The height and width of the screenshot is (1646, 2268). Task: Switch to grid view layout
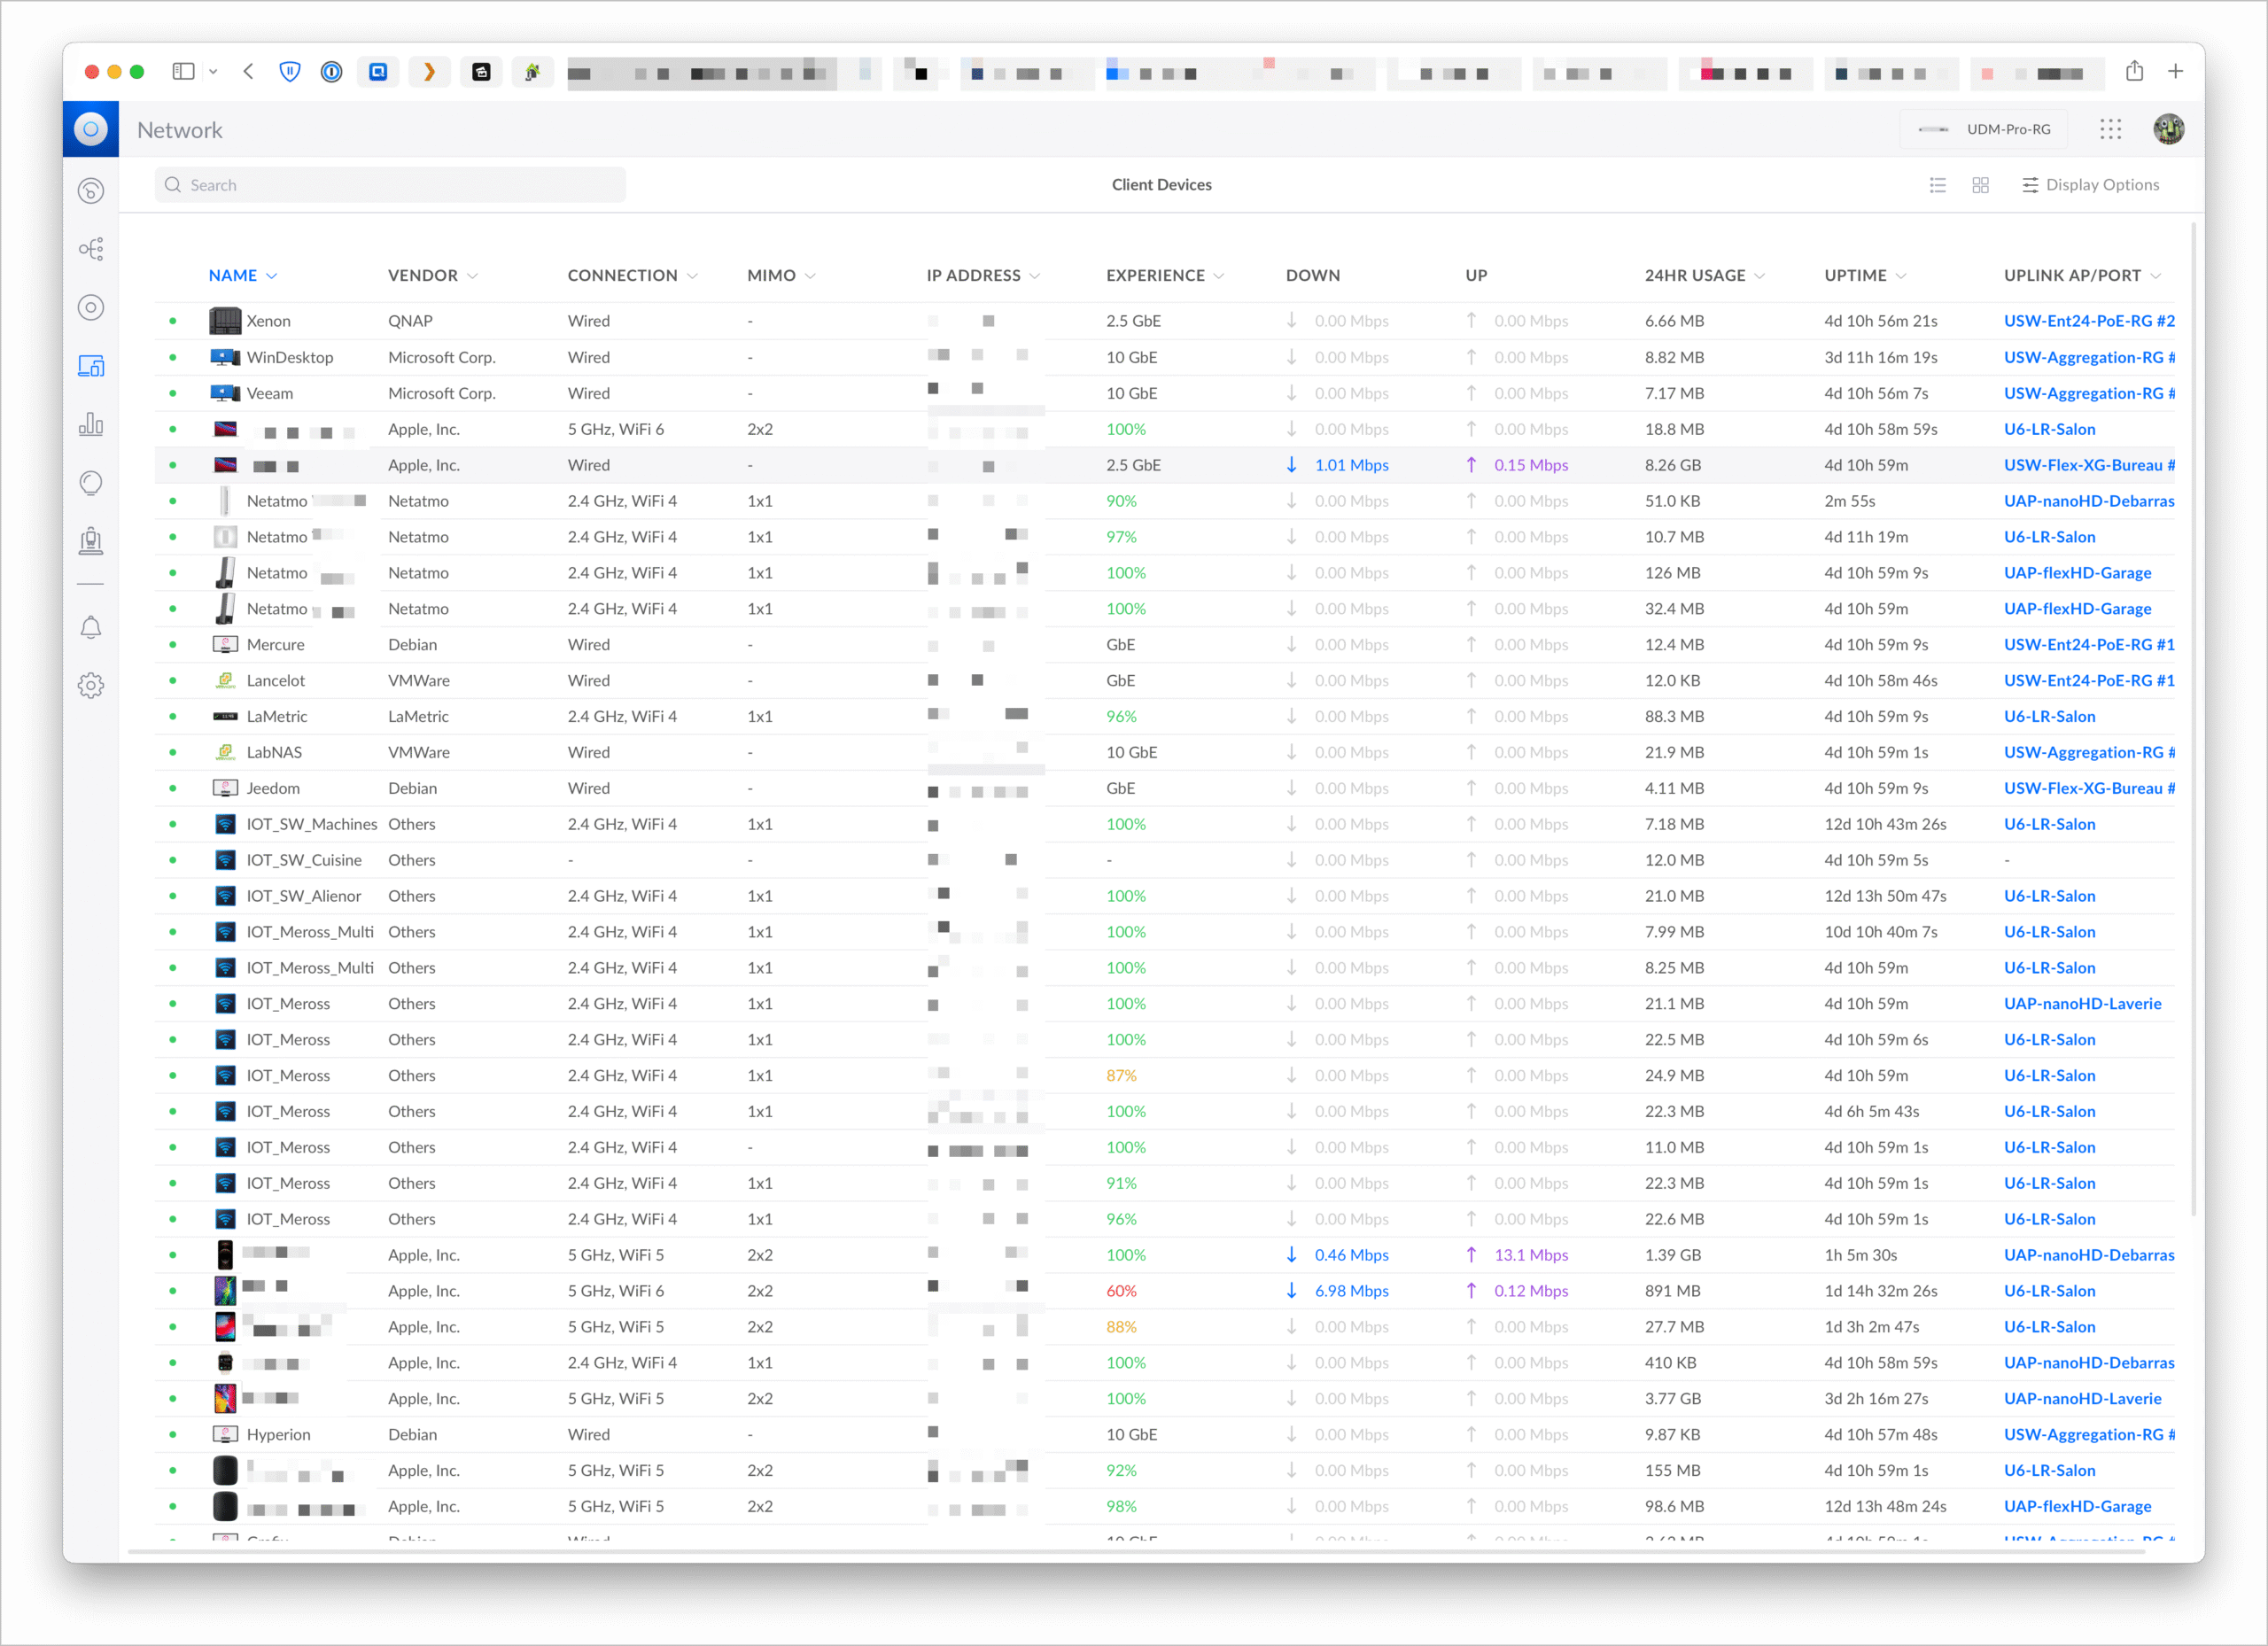pyautogui.click(x=1980, y=185)
